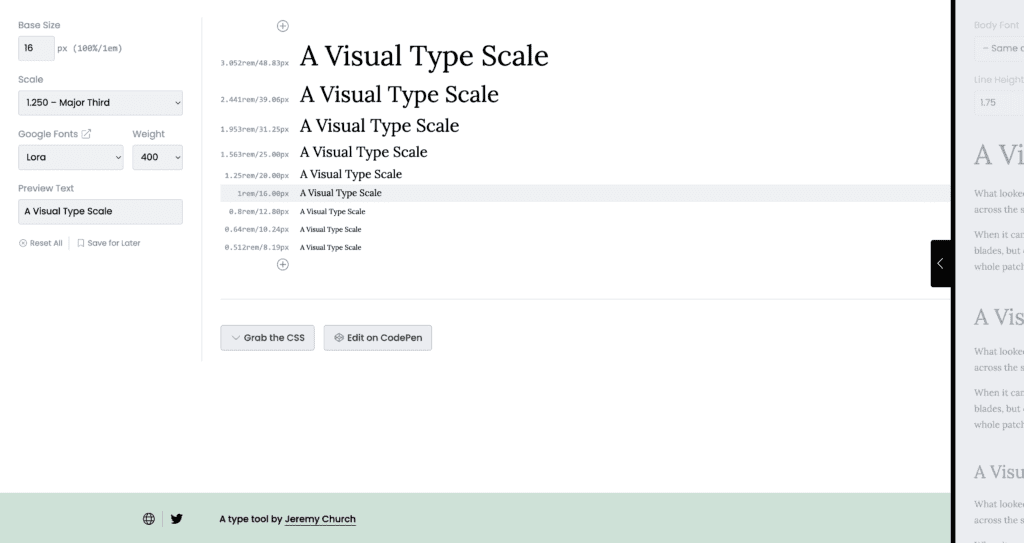This screenshot has width=1024, height=543.
Task: Open the Google Fonts external link icon
Action: point(86,134)
